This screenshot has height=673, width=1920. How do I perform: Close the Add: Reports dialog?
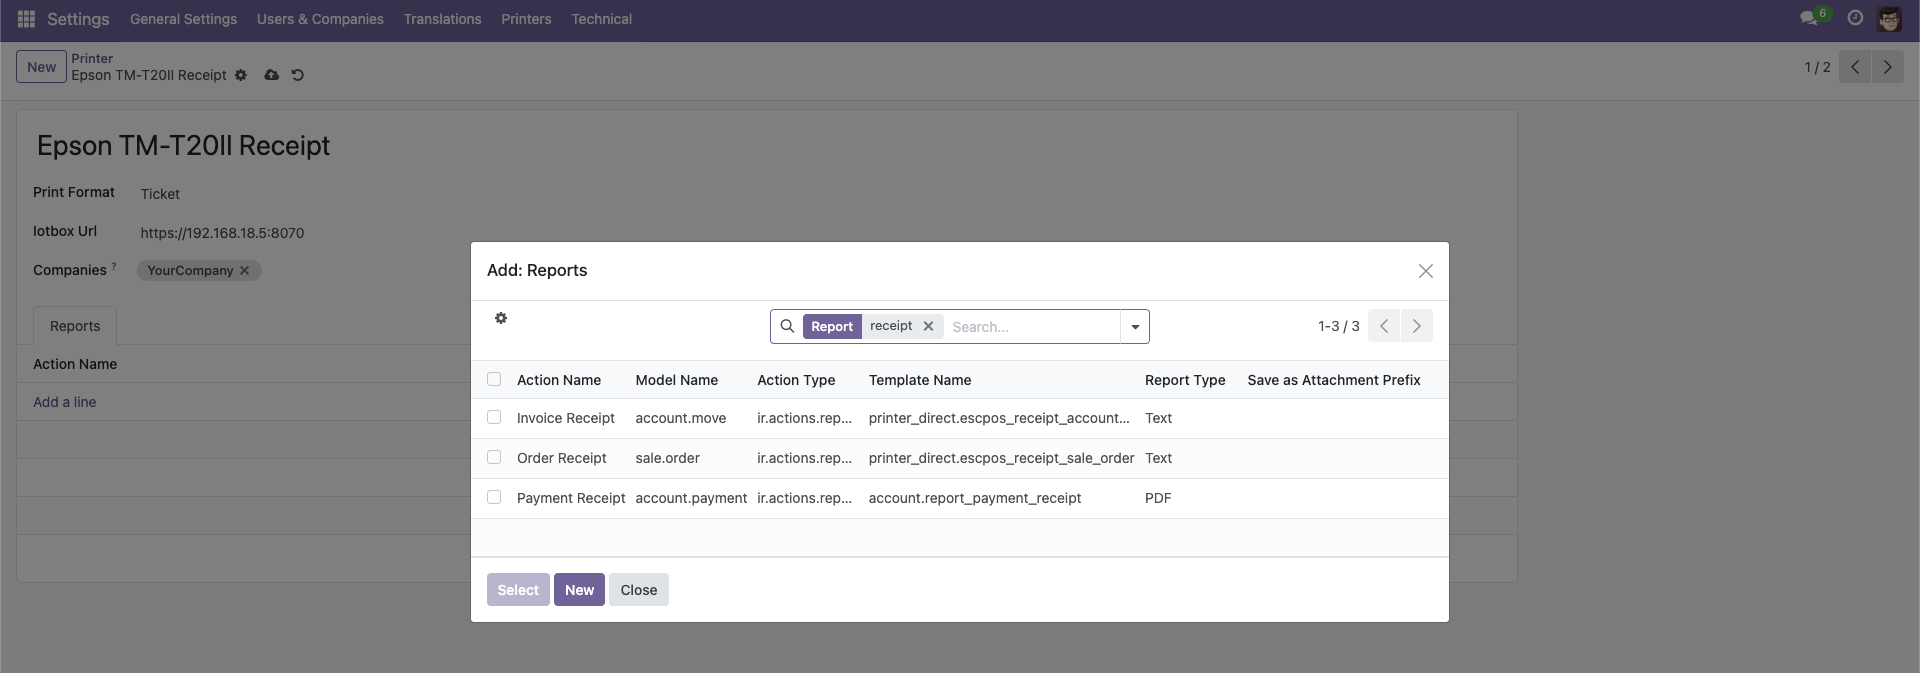pyautogui.click(x=1426, y=271)
